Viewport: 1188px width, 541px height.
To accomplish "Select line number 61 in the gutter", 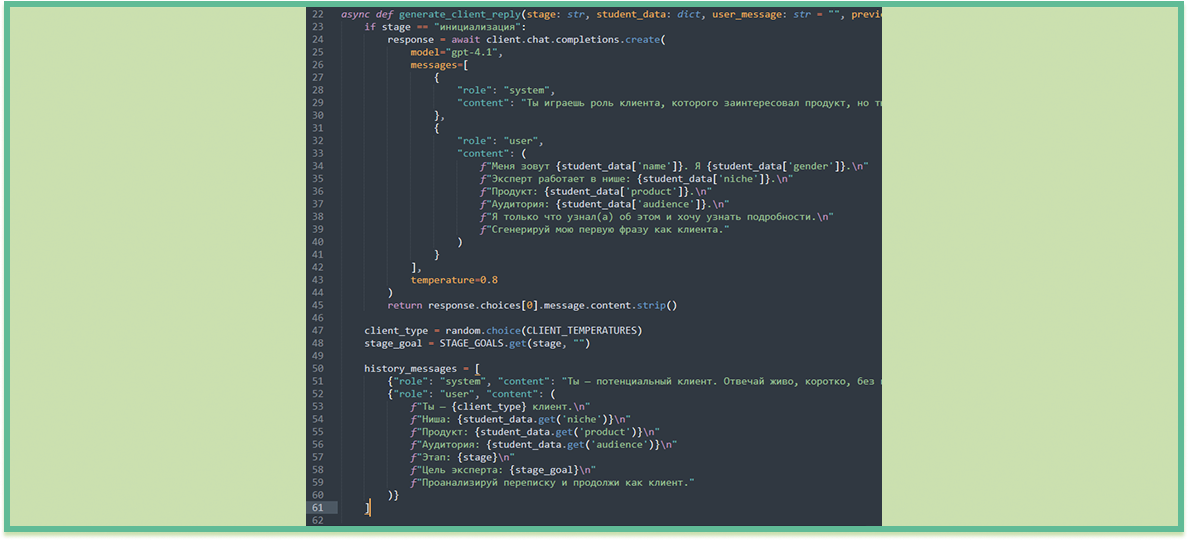I will point(317,508).
